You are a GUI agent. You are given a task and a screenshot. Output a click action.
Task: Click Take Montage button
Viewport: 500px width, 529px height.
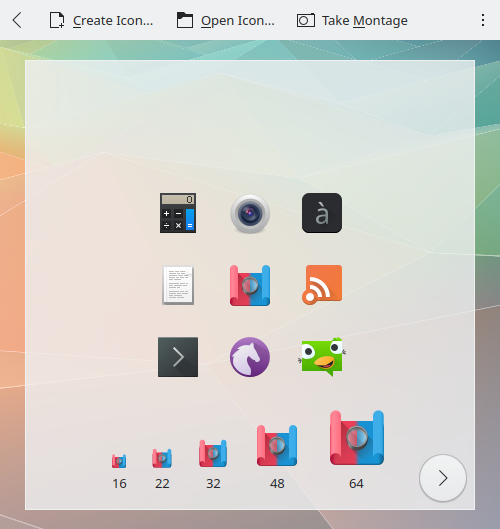coord(352,20)
